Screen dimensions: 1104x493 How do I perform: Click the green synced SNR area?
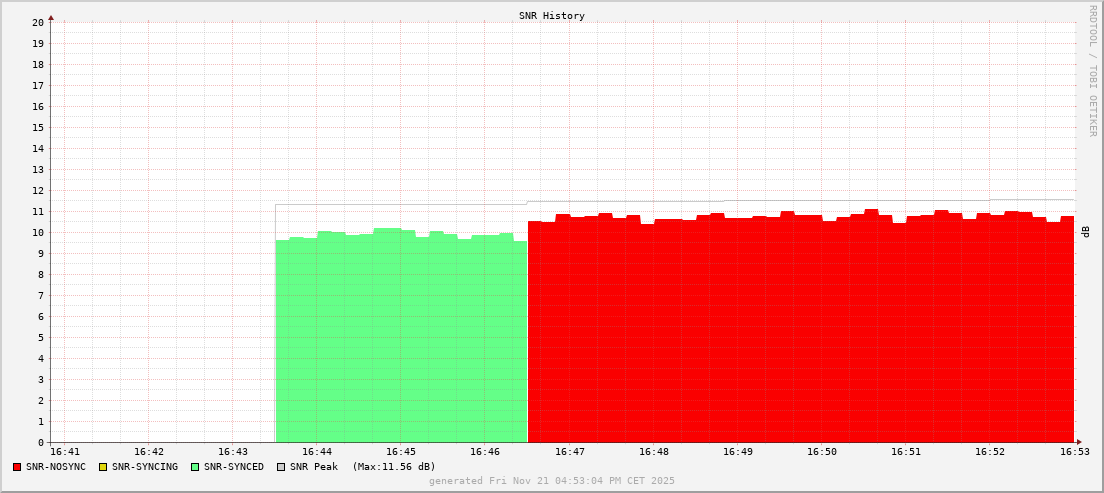(401, 340)
